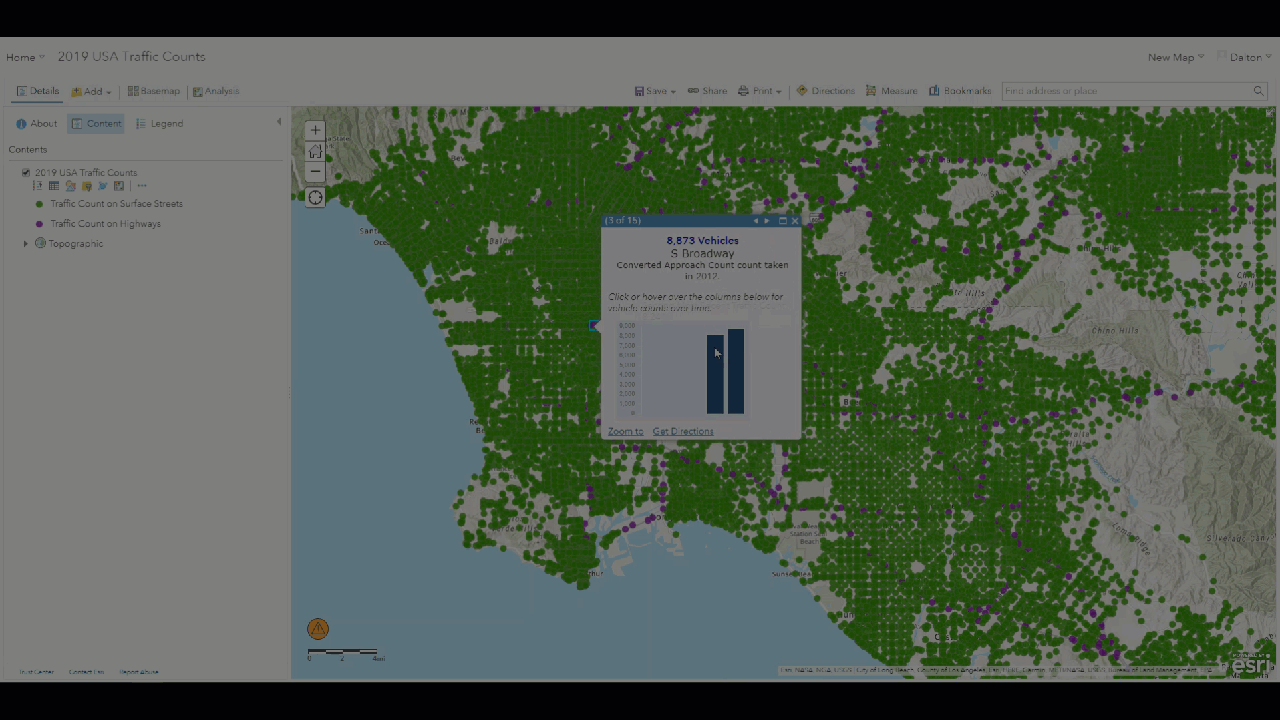Click the Zoom To link in the popup
Viewport: 1280px width, 720px height.
(624, 431)
